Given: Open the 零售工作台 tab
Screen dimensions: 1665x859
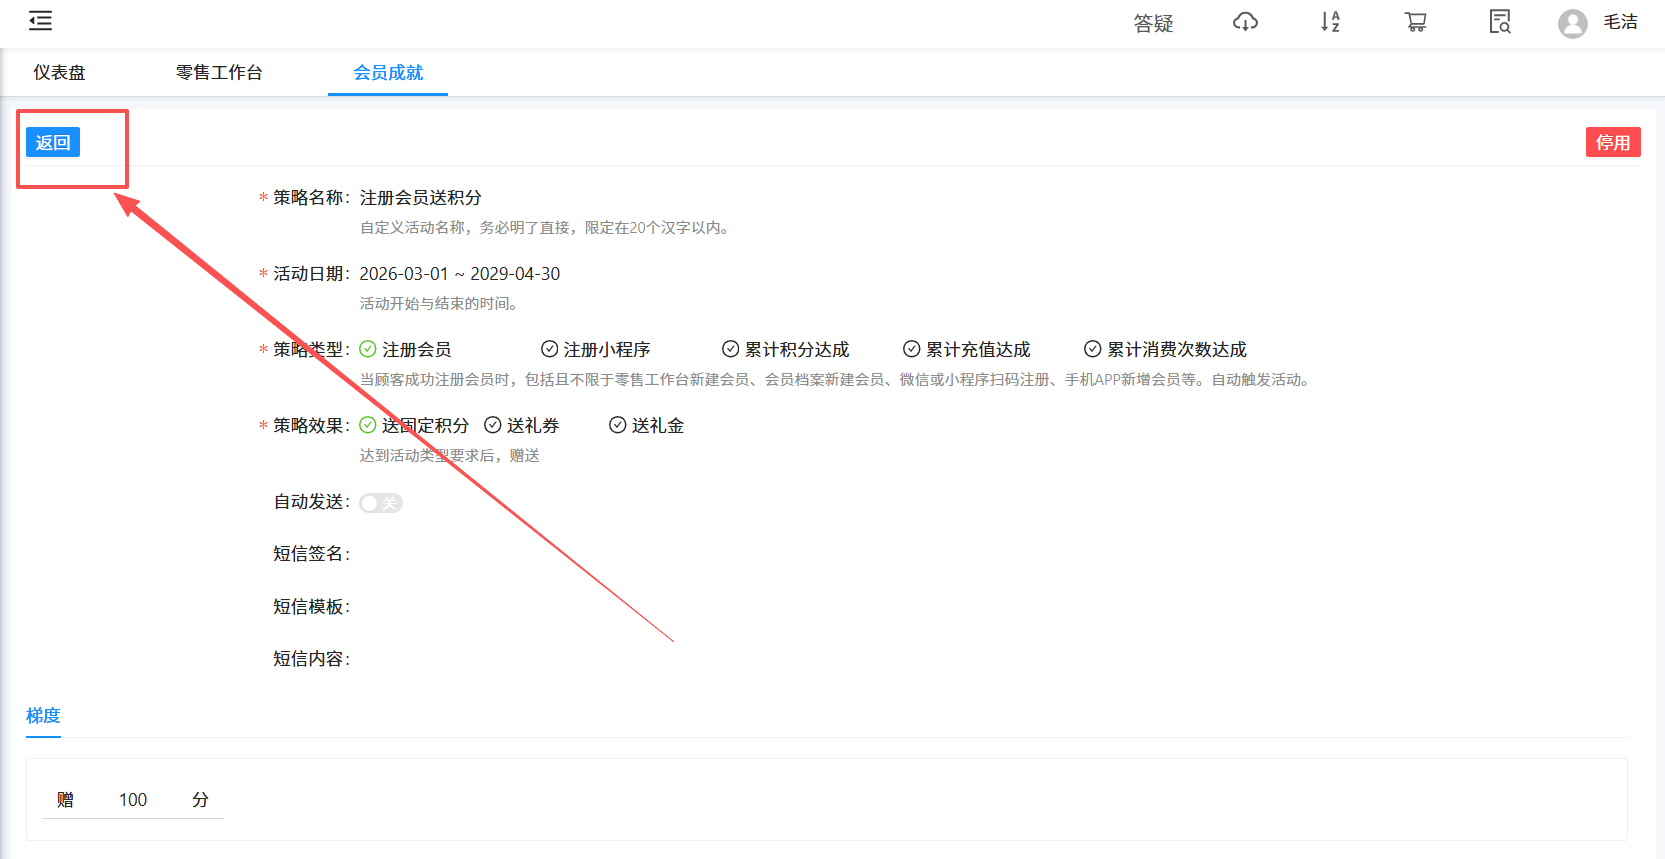Looking at the screenshot, I should click(x=219, y=72).
